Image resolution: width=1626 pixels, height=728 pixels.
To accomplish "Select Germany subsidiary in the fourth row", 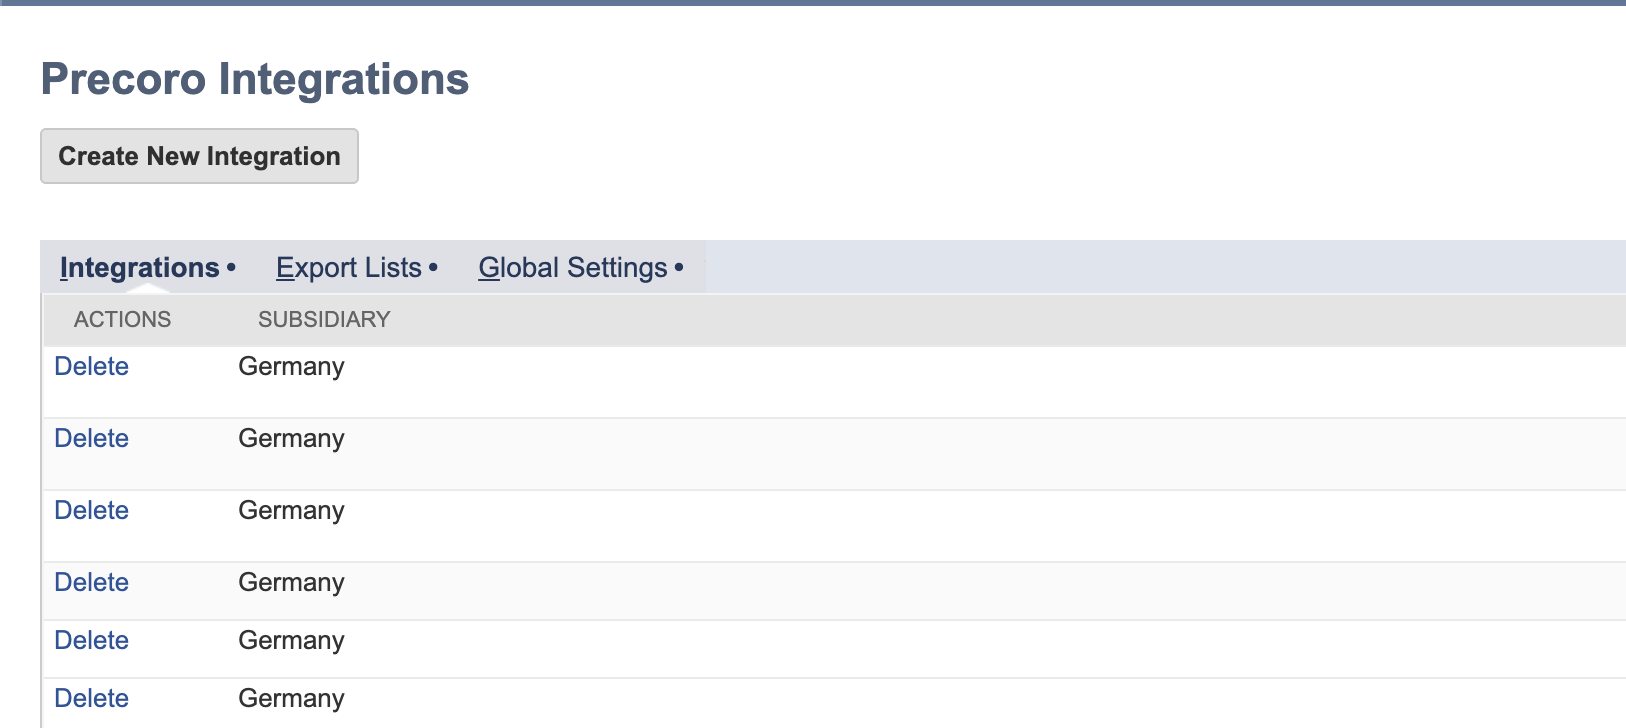I will pos(291,583).
